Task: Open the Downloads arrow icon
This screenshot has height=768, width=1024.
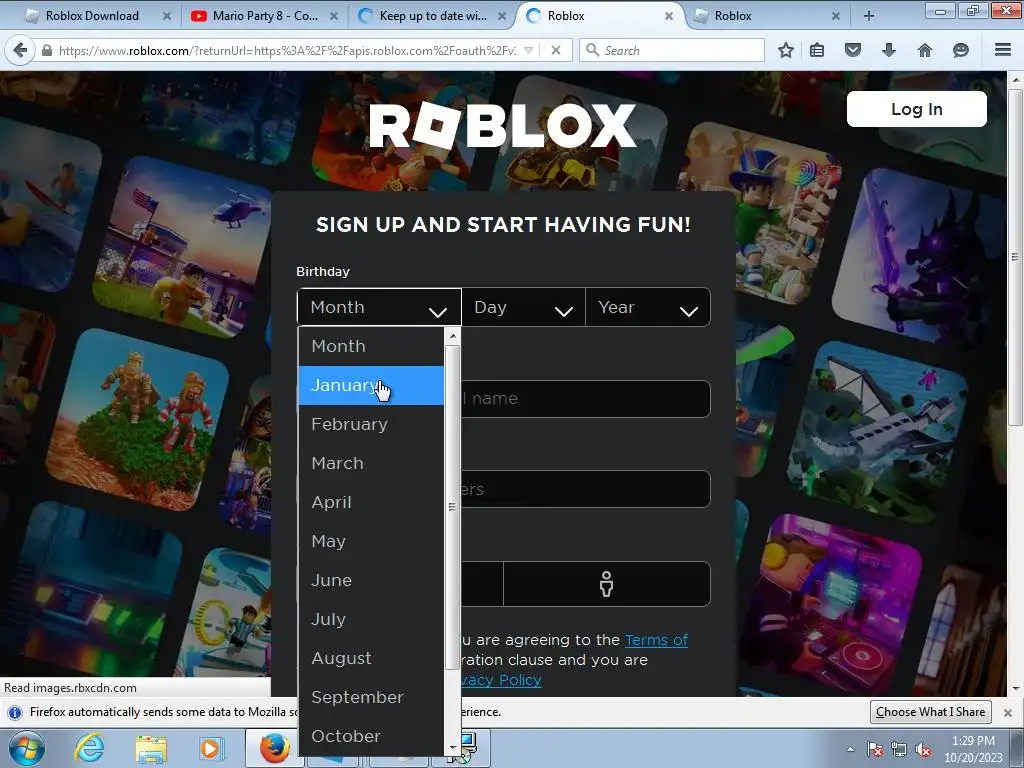Action: pyautogui.click(x=889, y=50)
